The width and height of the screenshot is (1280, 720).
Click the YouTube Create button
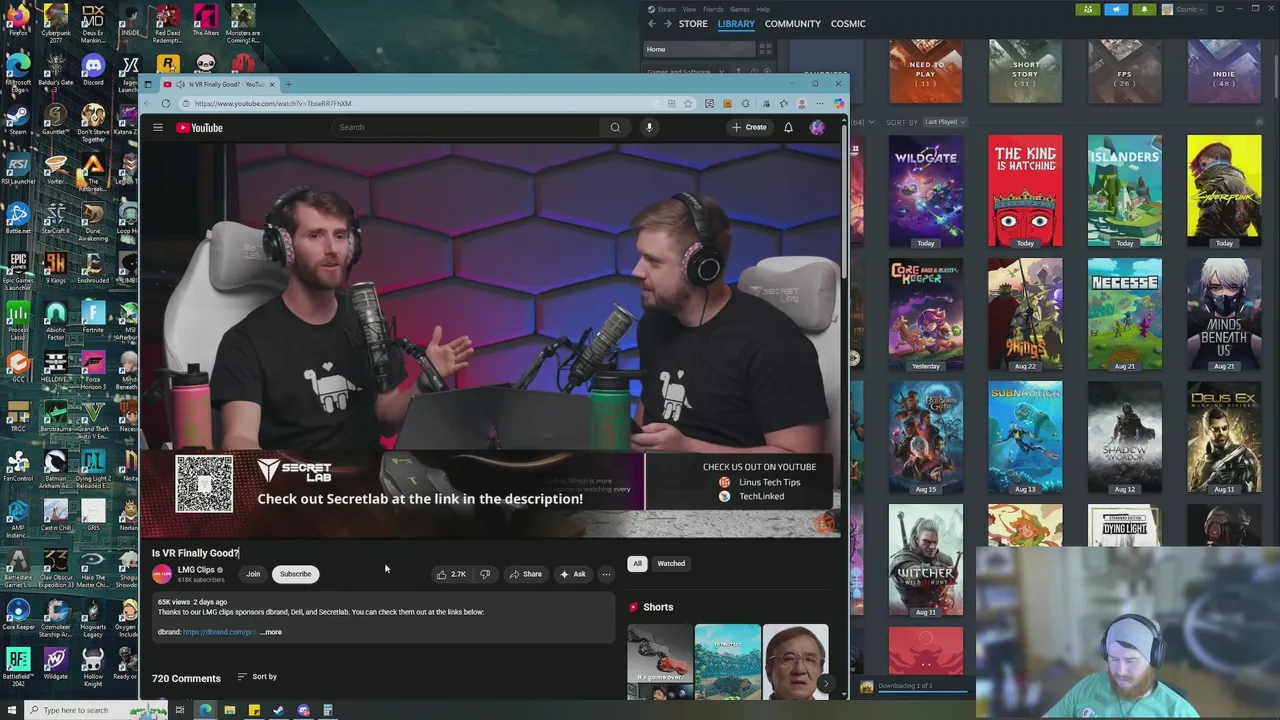[x=749, y=127]
